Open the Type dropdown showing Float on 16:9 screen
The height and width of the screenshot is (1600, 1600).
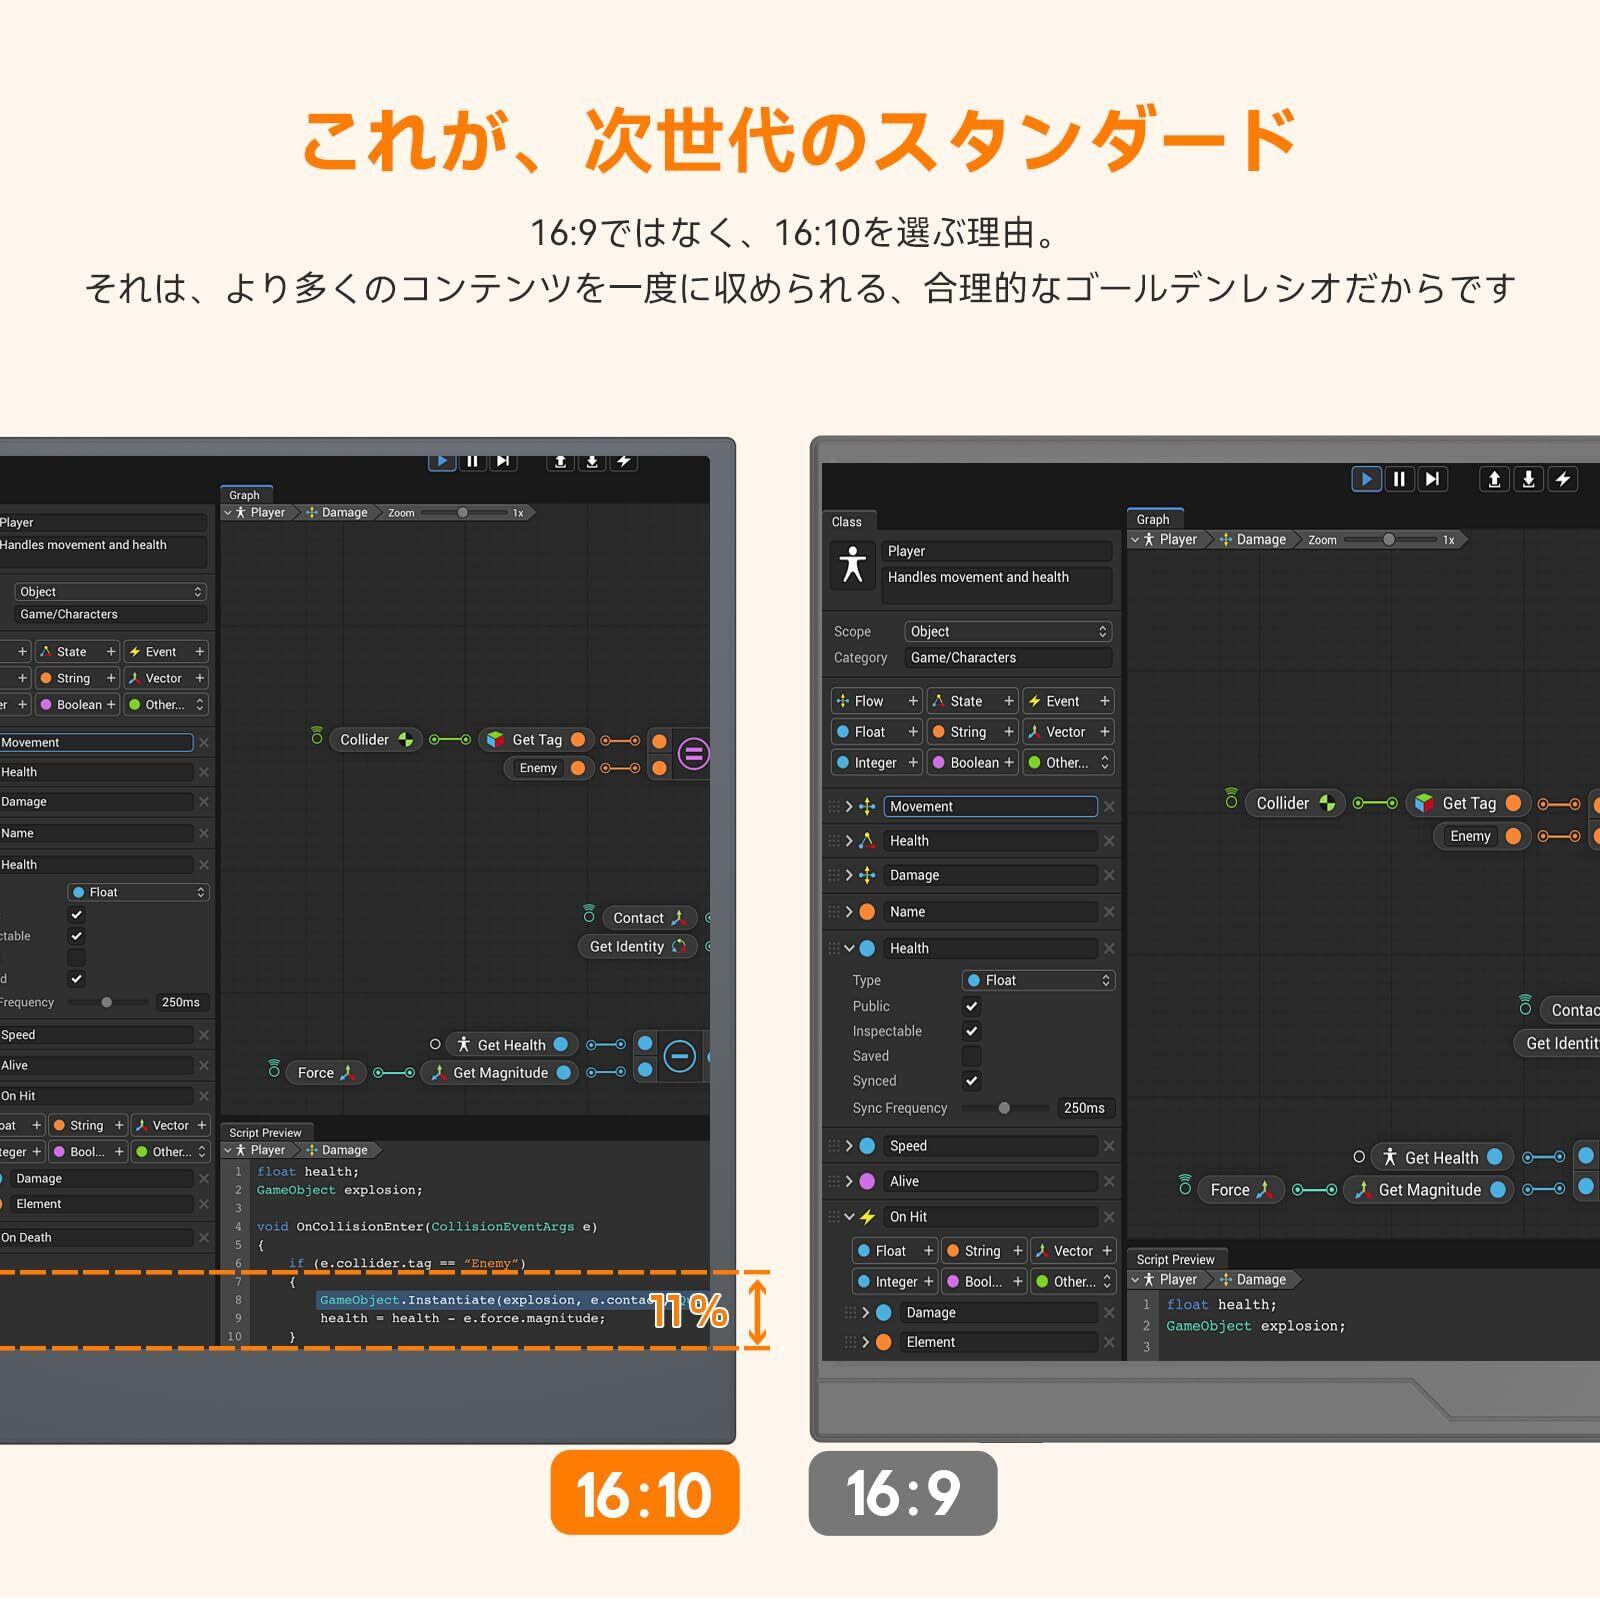(1038, 981)
